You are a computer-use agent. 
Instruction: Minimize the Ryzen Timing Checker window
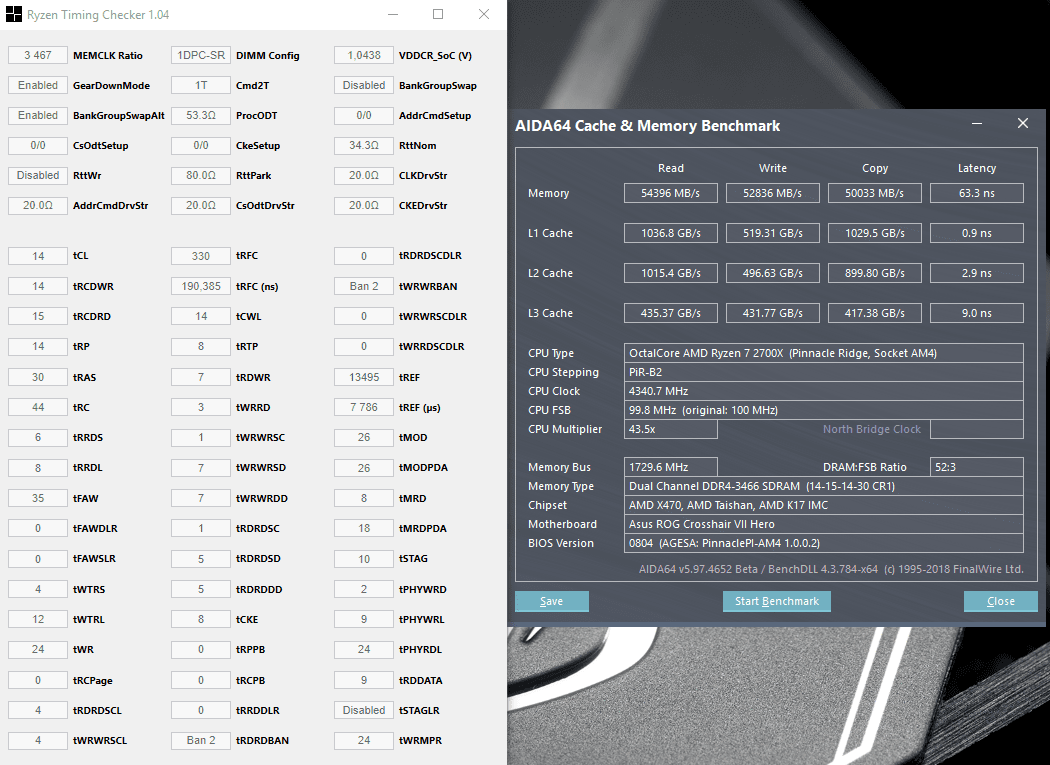tap(393, 14)
